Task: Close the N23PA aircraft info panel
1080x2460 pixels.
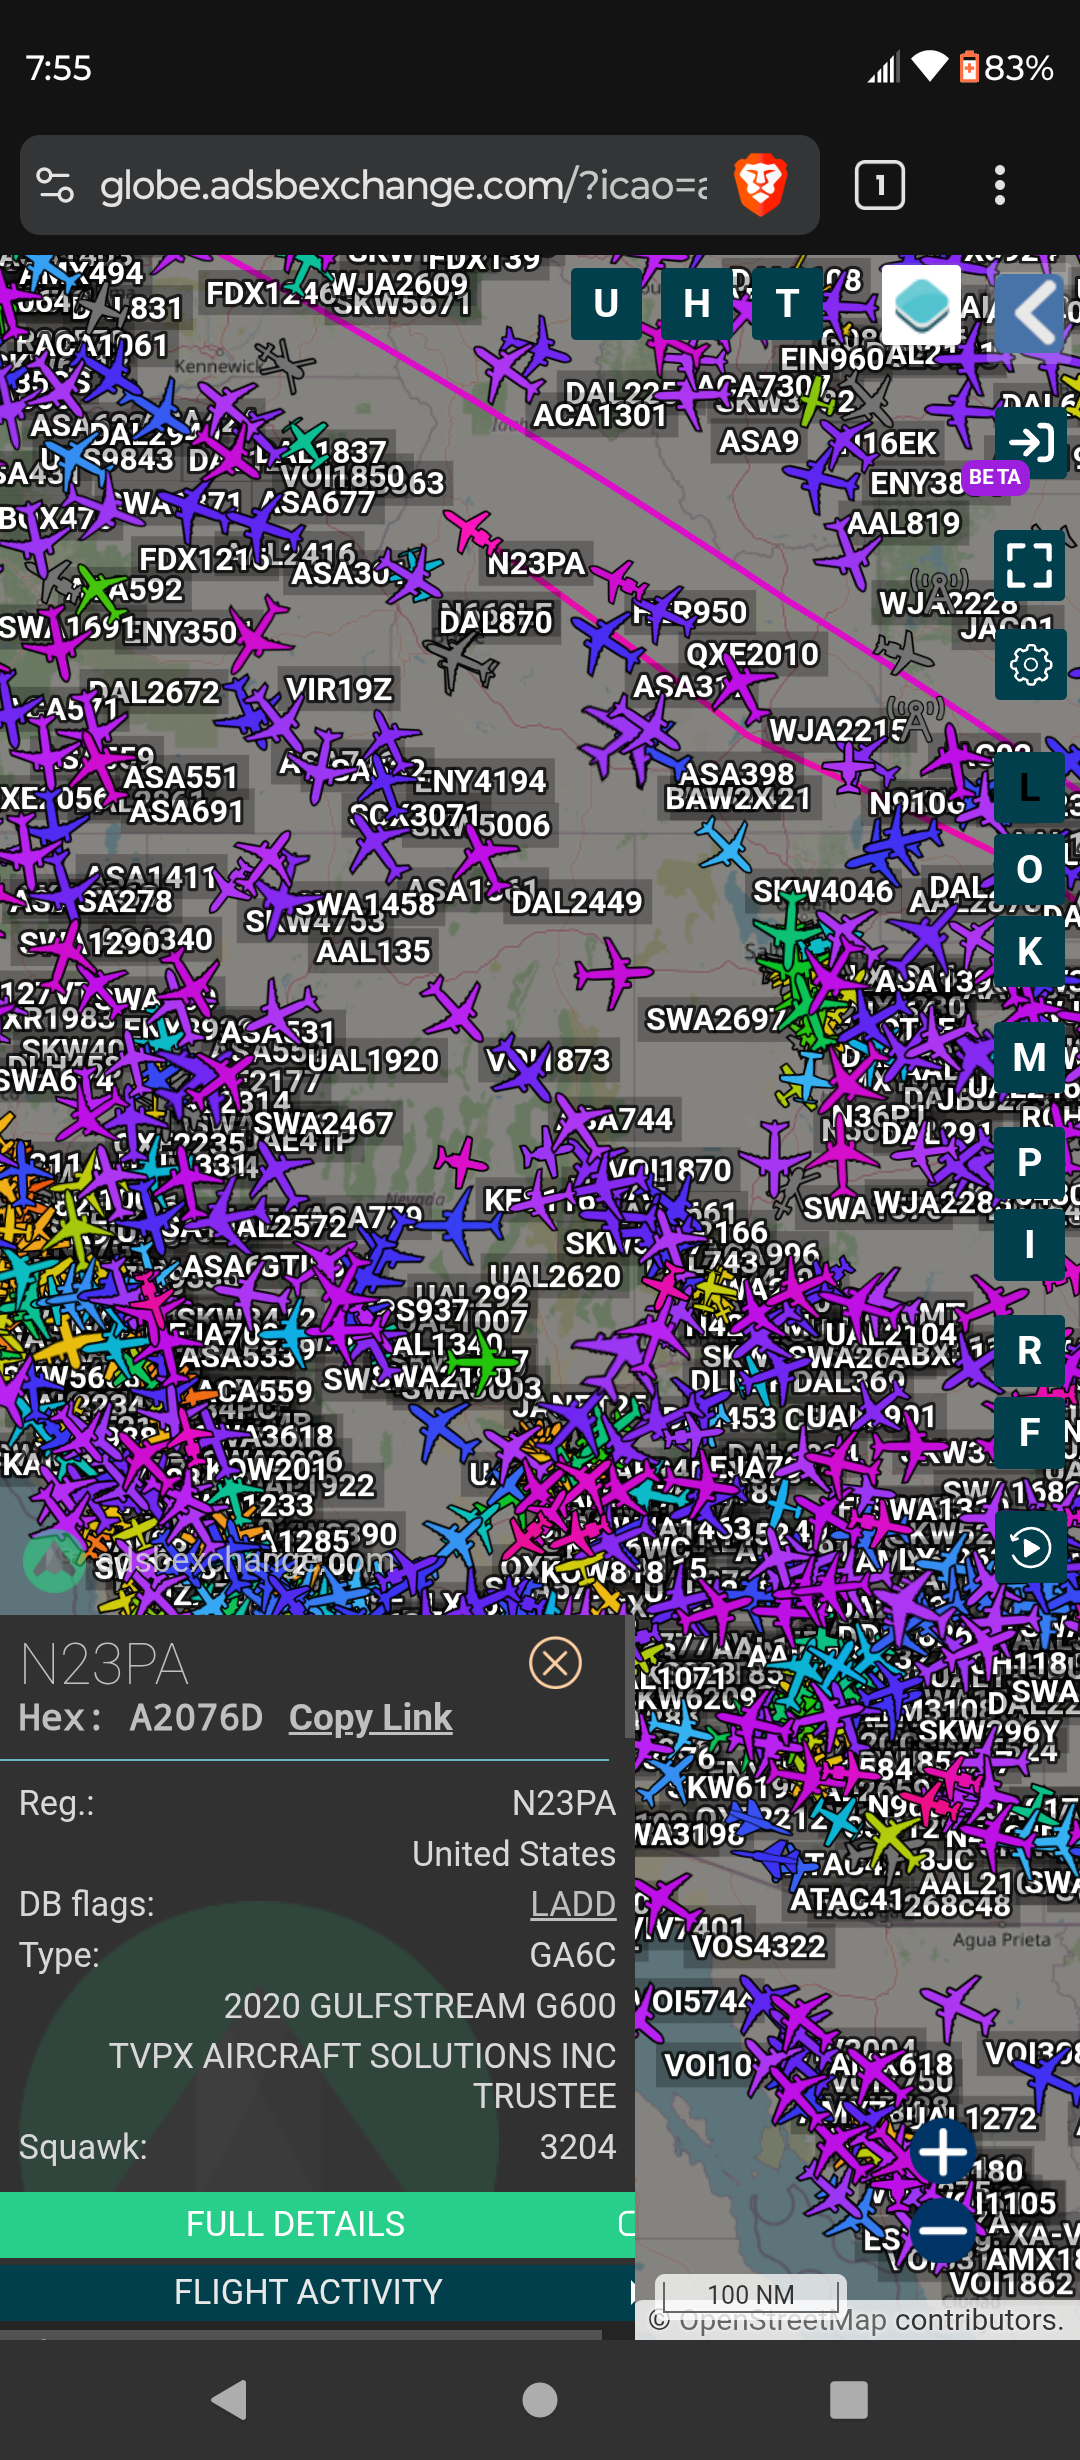Action: coord(555,1663)
